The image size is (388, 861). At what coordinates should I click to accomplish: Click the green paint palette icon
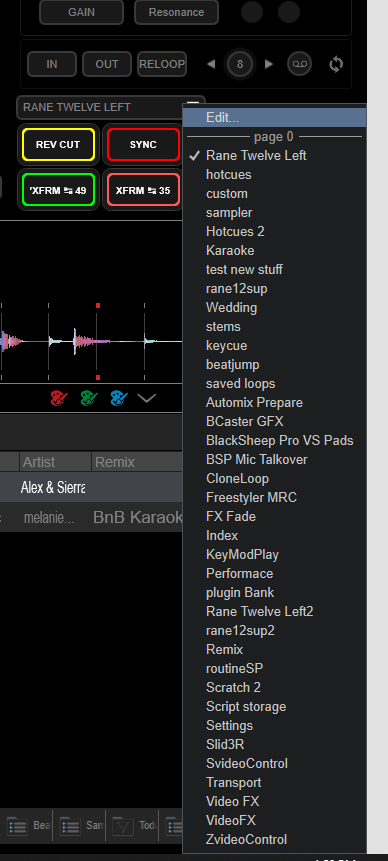(89, 398)
